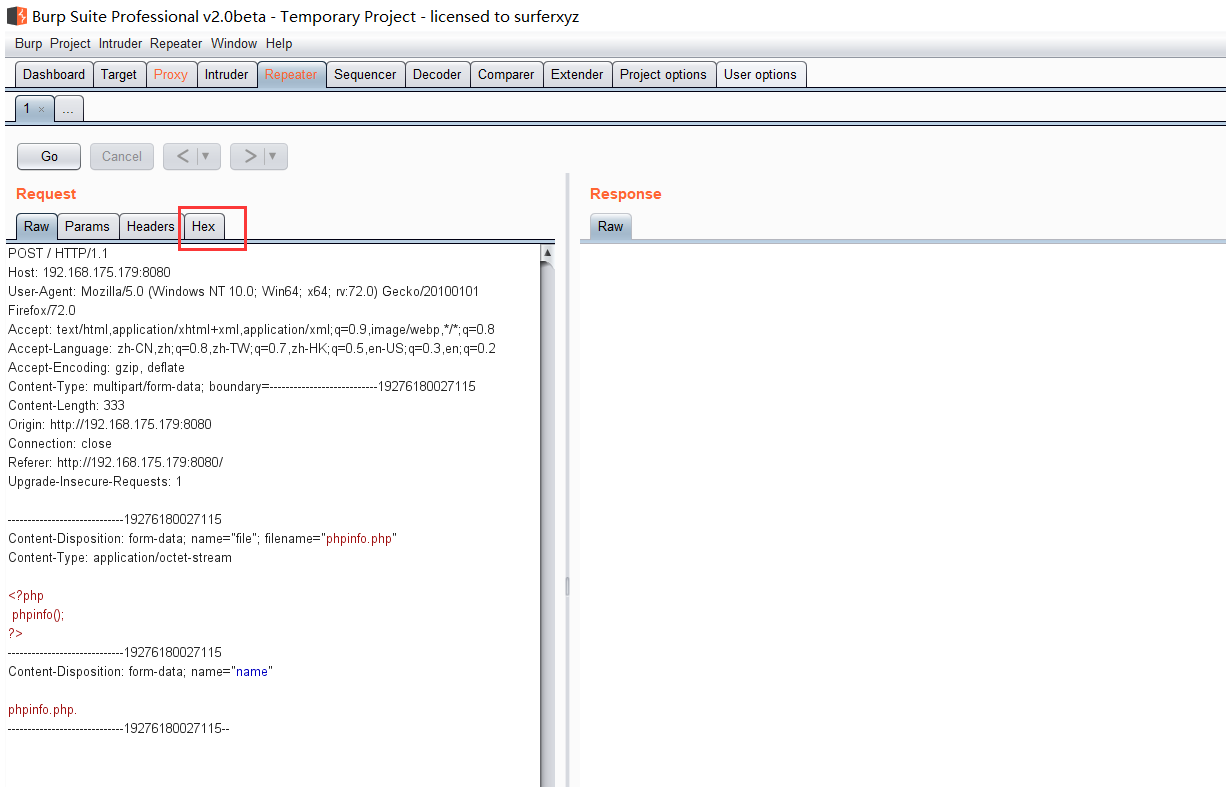Switch to the Dashboard tab
Screen dimensions: 1226x787
(x=54, y=75)
